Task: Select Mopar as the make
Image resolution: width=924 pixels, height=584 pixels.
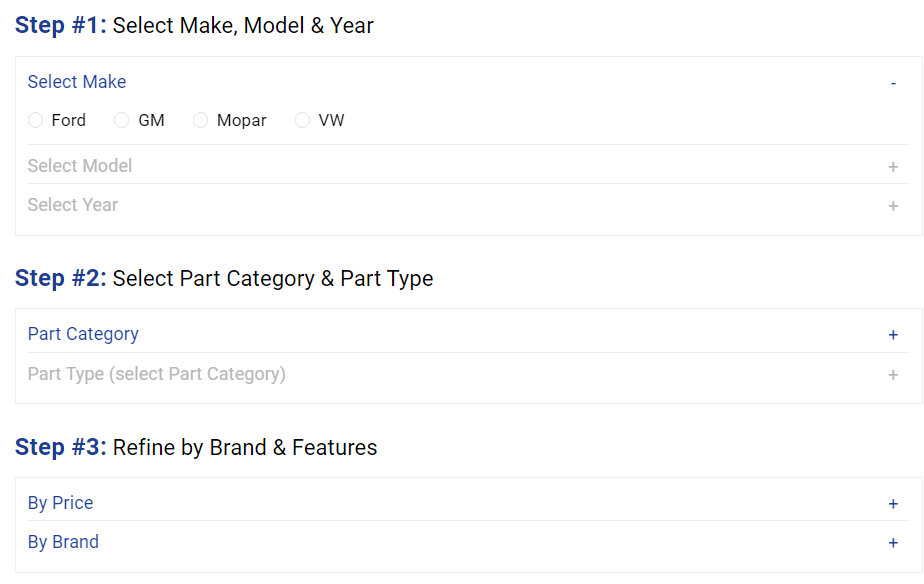Action: [x=200, y=120]
